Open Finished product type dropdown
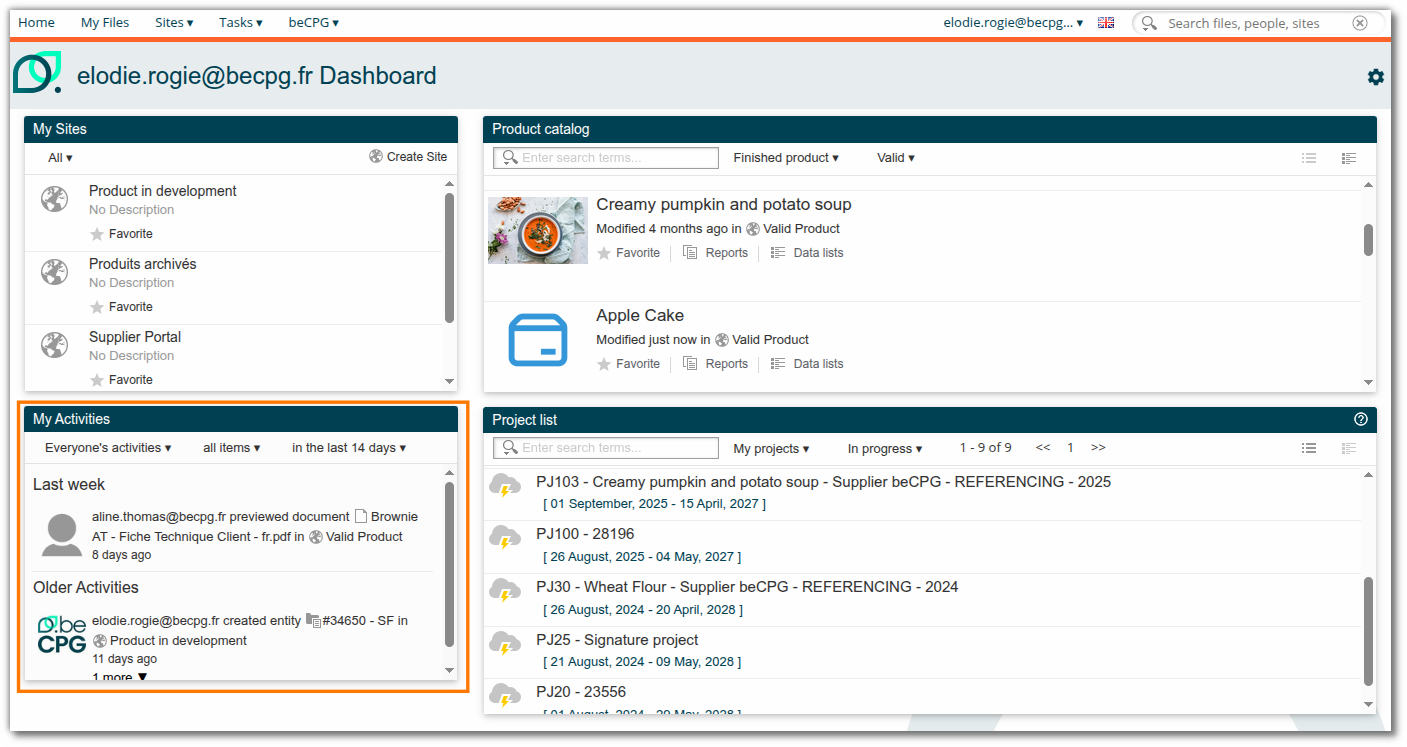This screenshot has width=1407, height=747. pos(786,158)
